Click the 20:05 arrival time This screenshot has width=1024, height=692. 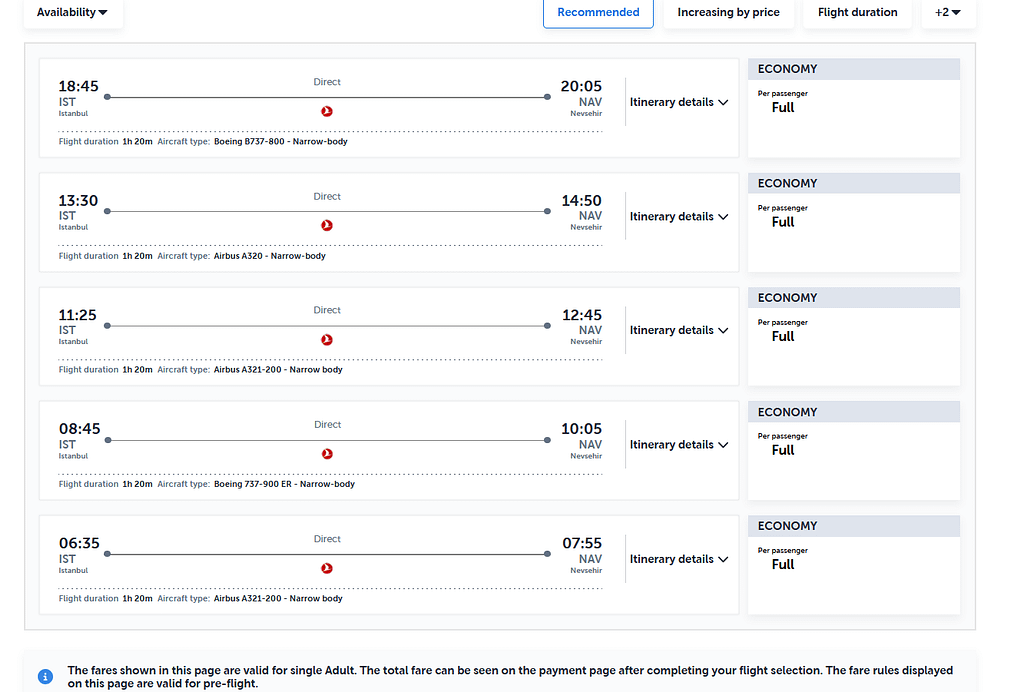(581, 86)
